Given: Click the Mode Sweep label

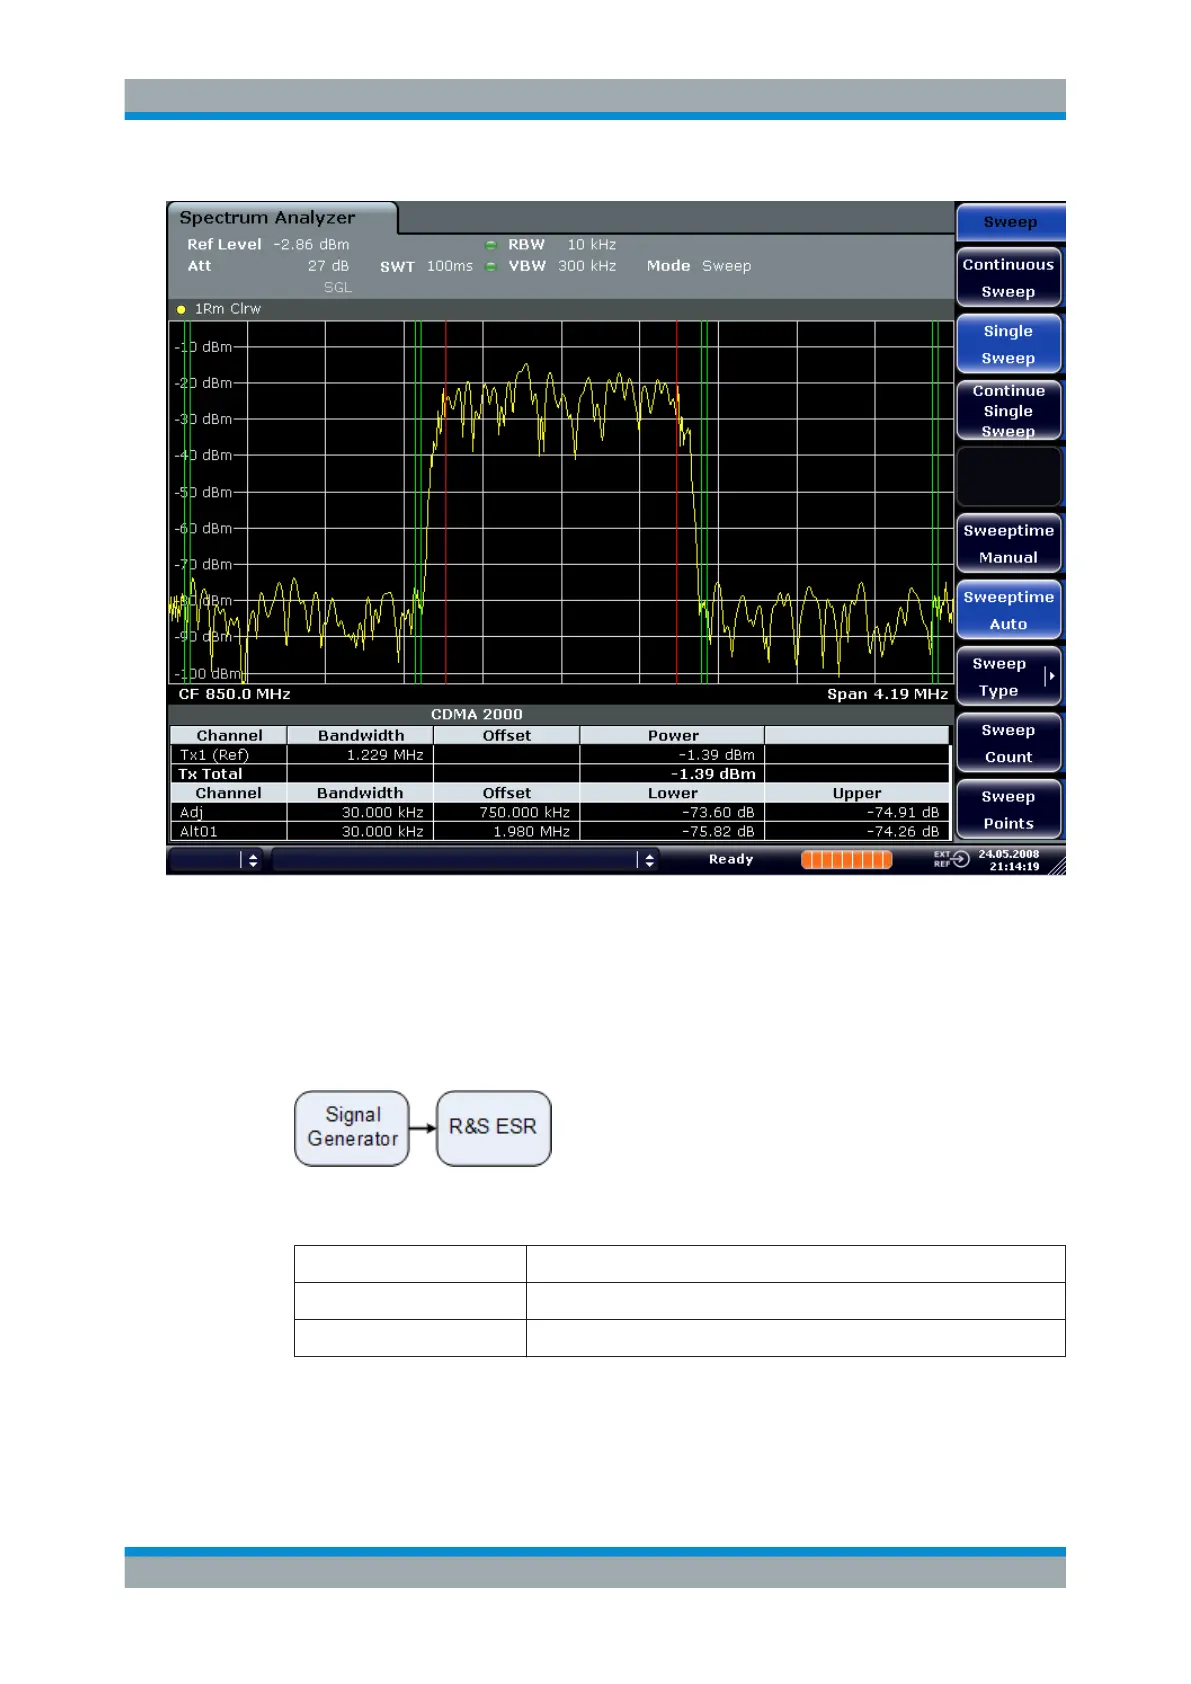Looking at the screenshot, I should pyautogui.click(x=698, y=266).
